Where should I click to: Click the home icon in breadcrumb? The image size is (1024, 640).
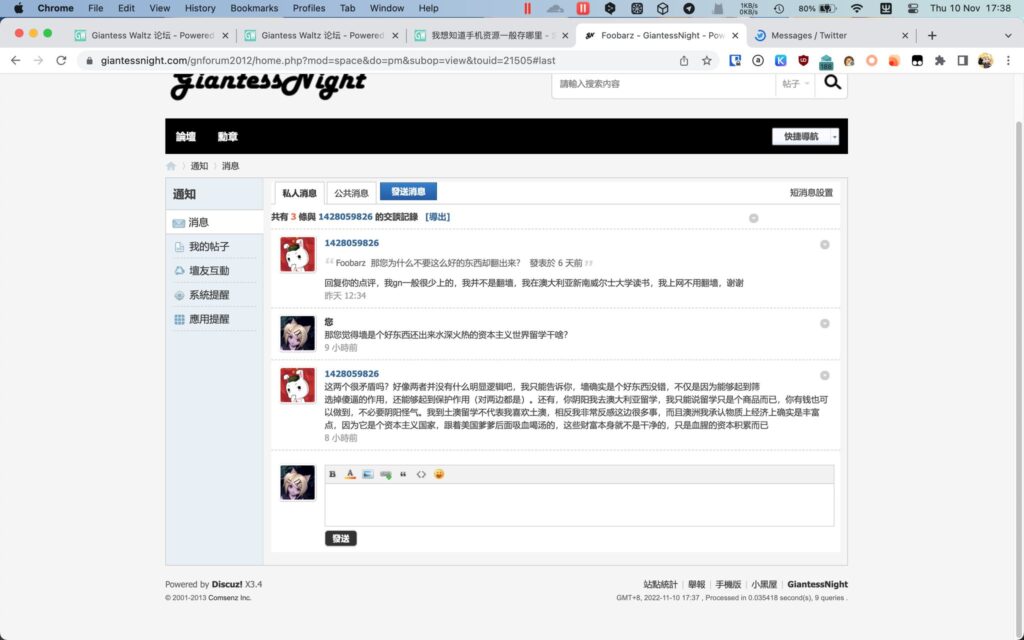[x=171, y=166]
